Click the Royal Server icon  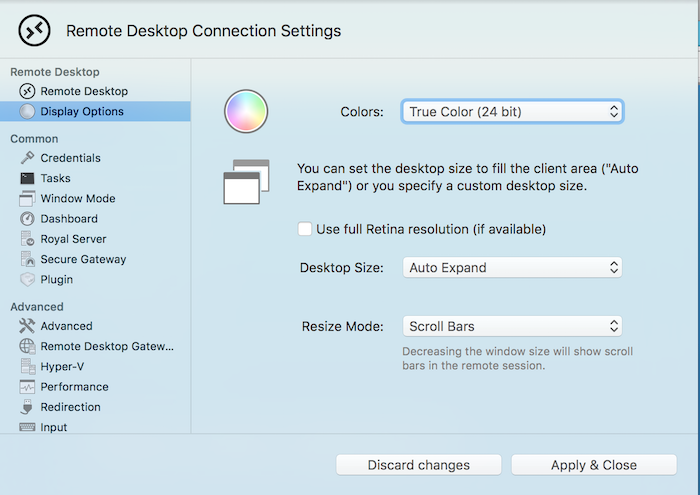coord(27,239)
